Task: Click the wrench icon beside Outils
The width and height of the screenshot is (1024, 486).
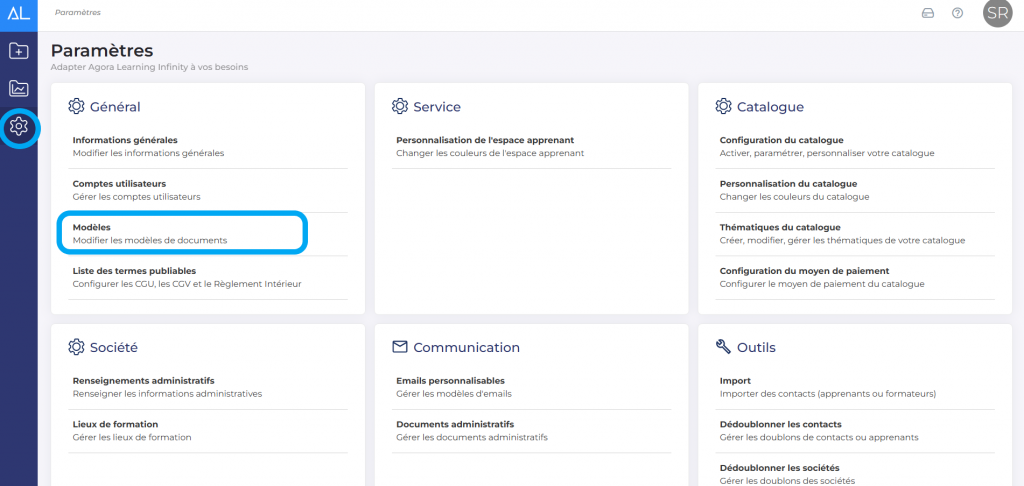Action: click(724, 347)
